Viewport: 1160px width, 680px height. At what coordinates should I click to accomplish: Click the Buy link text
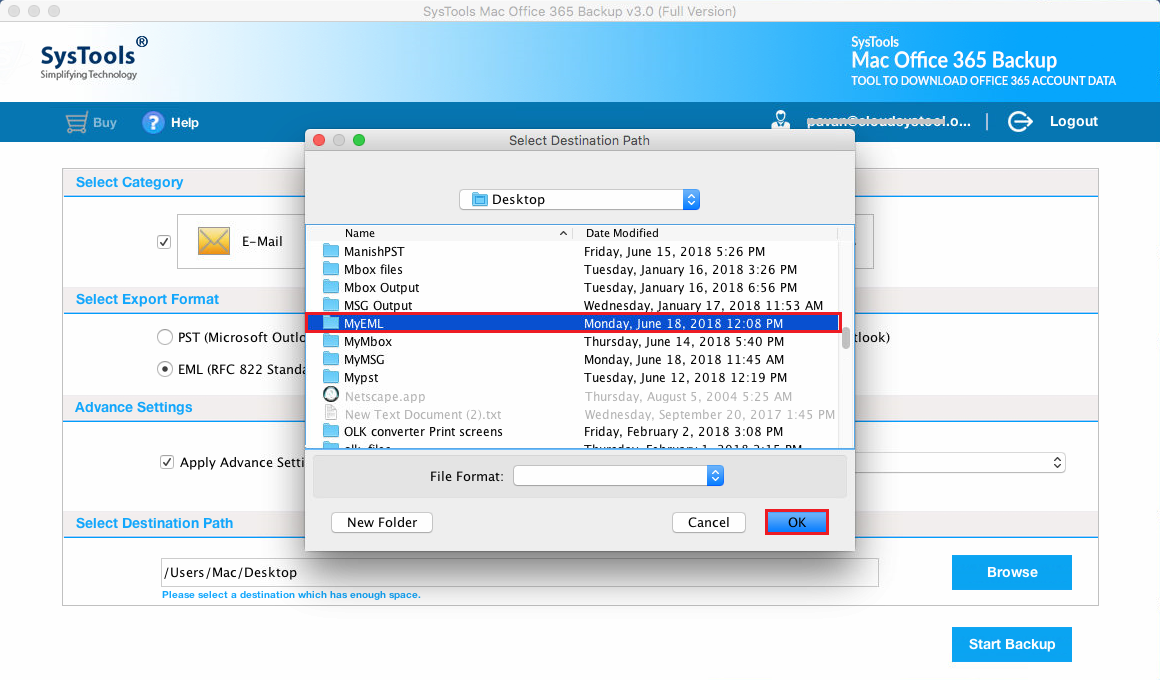click(x=104, y=123)
